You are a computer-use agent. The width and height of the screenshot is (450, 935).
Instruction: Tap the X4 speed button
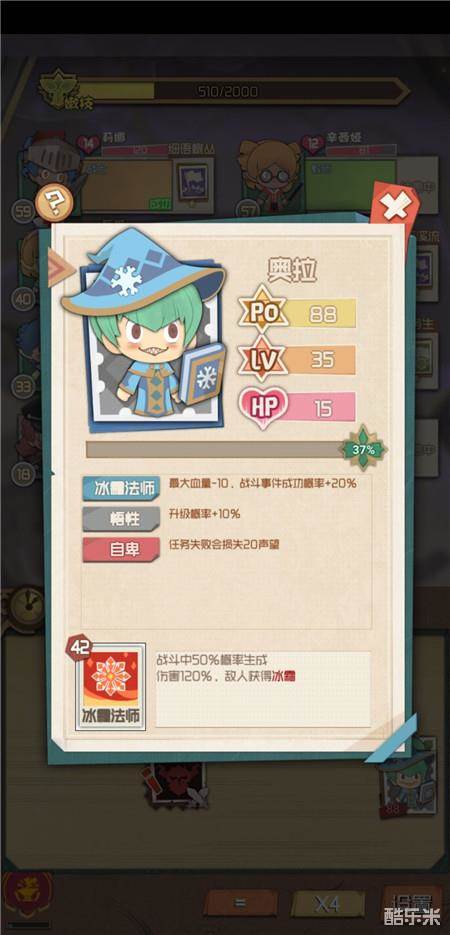pyautogui.click(x=327, y=904)
